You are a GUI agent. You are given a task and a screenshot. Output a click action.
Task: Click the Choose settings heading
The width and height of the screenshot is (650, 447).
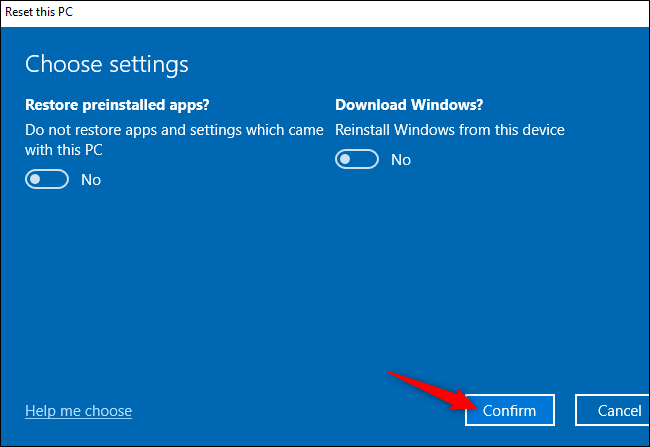click(x=106, y=65)
